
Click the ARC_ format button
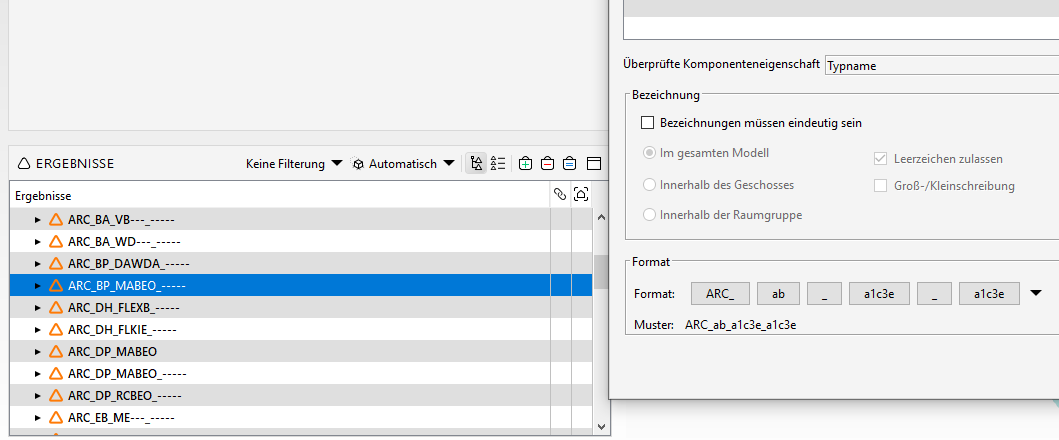click(x=720, y=293)
